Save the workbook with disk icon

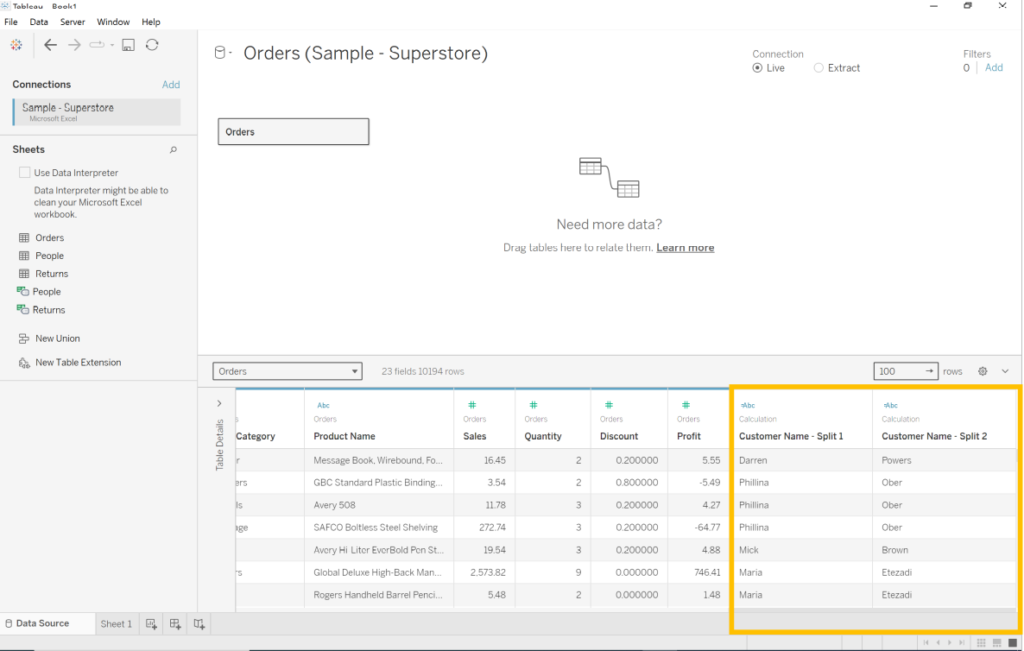[128, 45]
